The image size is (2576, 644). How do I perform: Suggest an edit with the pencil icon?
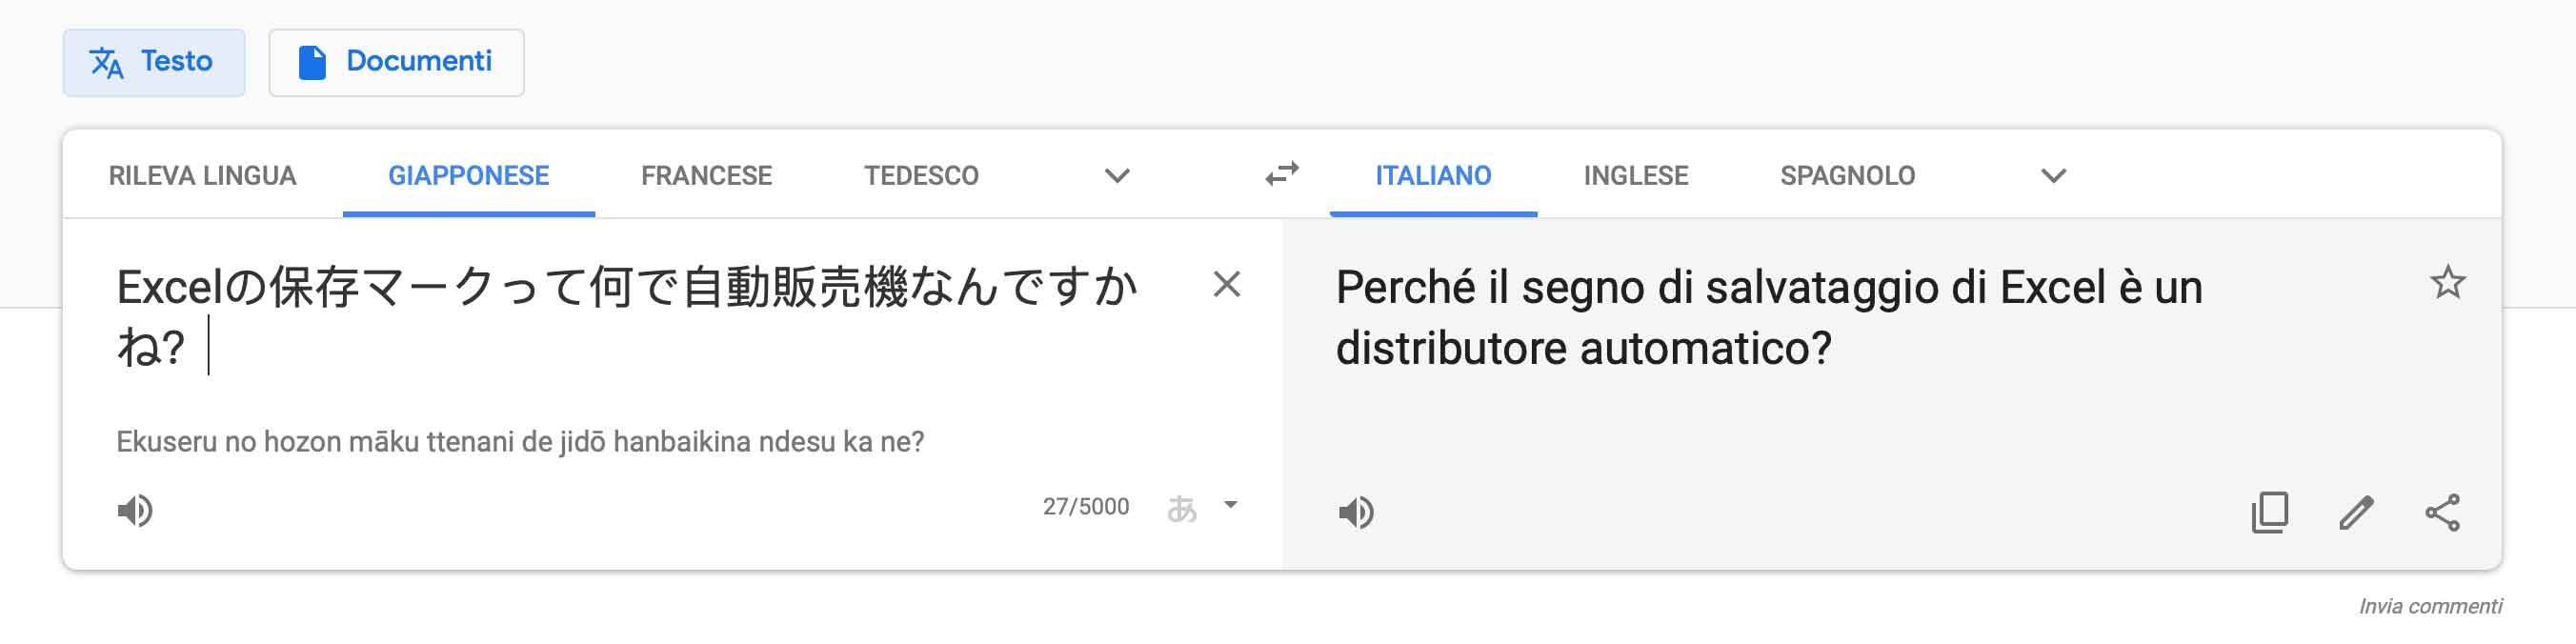click(2355, 512)
